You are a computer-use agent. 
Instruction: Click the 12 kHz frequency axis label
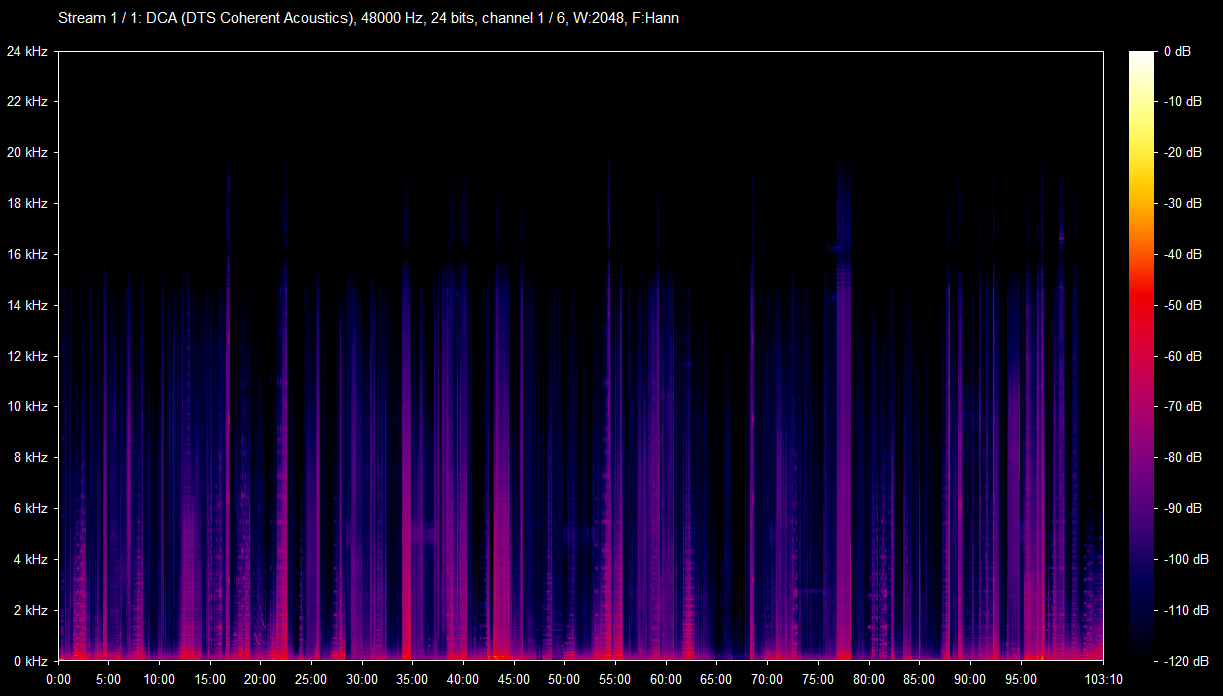(27, 356)
